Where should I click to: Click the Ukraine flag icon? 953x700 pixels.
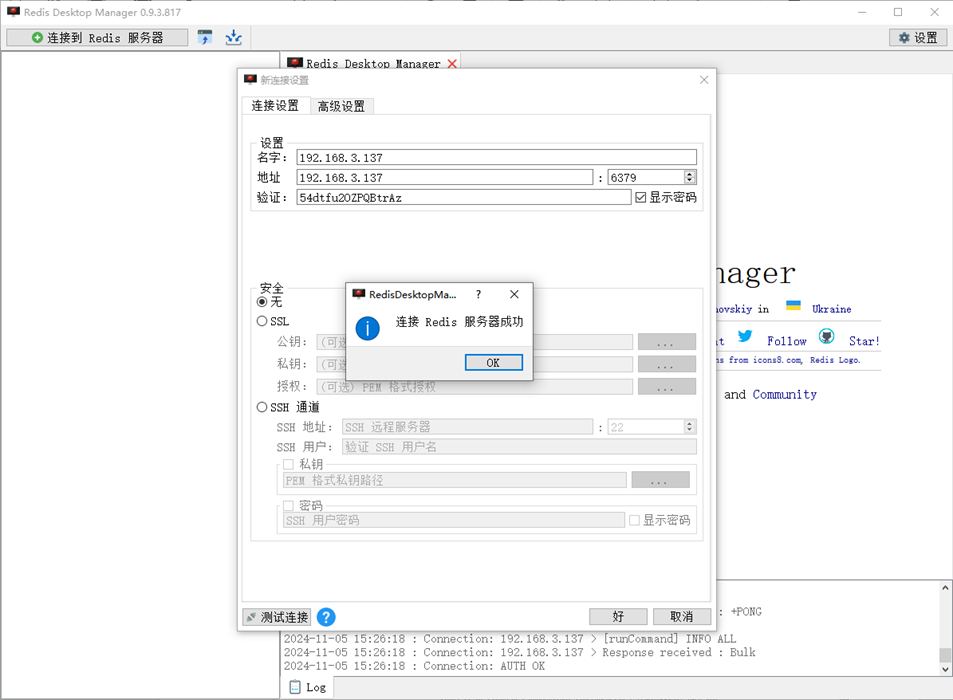[793, 305]
